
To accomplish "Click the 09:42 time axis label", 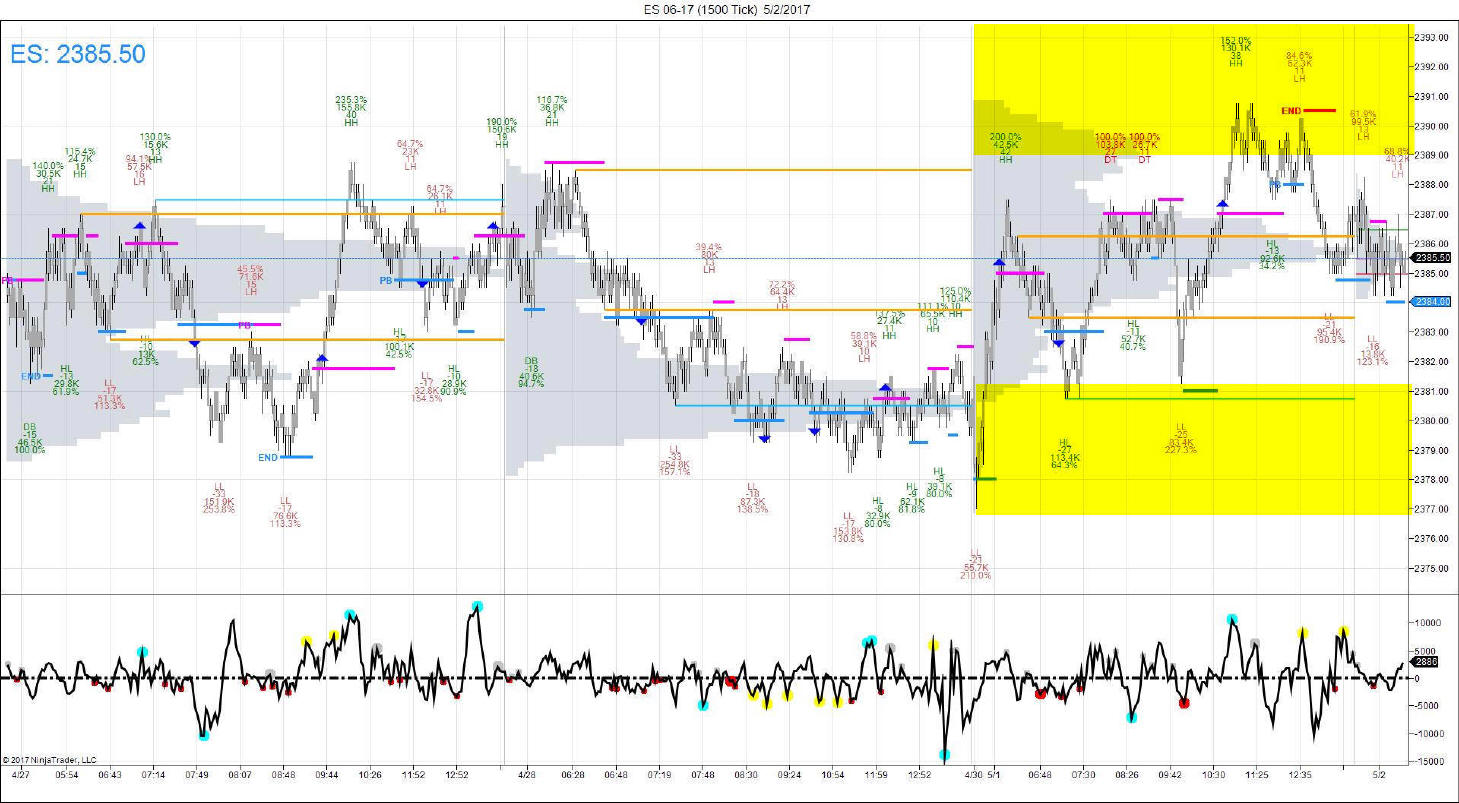I will (x=1170, y=775).
